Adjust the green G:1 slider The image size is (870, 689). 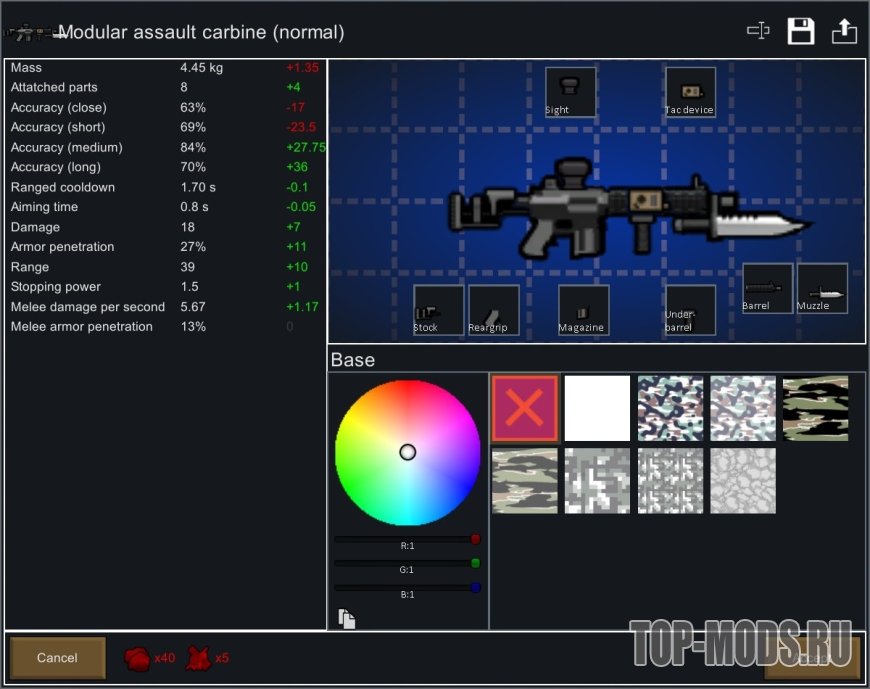point(405,563)
